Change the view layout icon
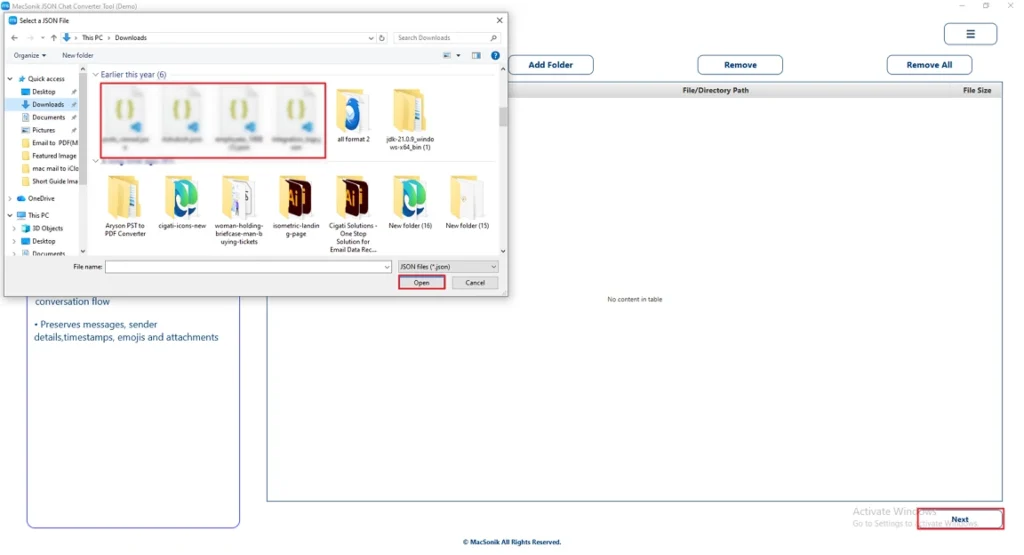Screen dimensions: 1024x555 click(447, 56)
